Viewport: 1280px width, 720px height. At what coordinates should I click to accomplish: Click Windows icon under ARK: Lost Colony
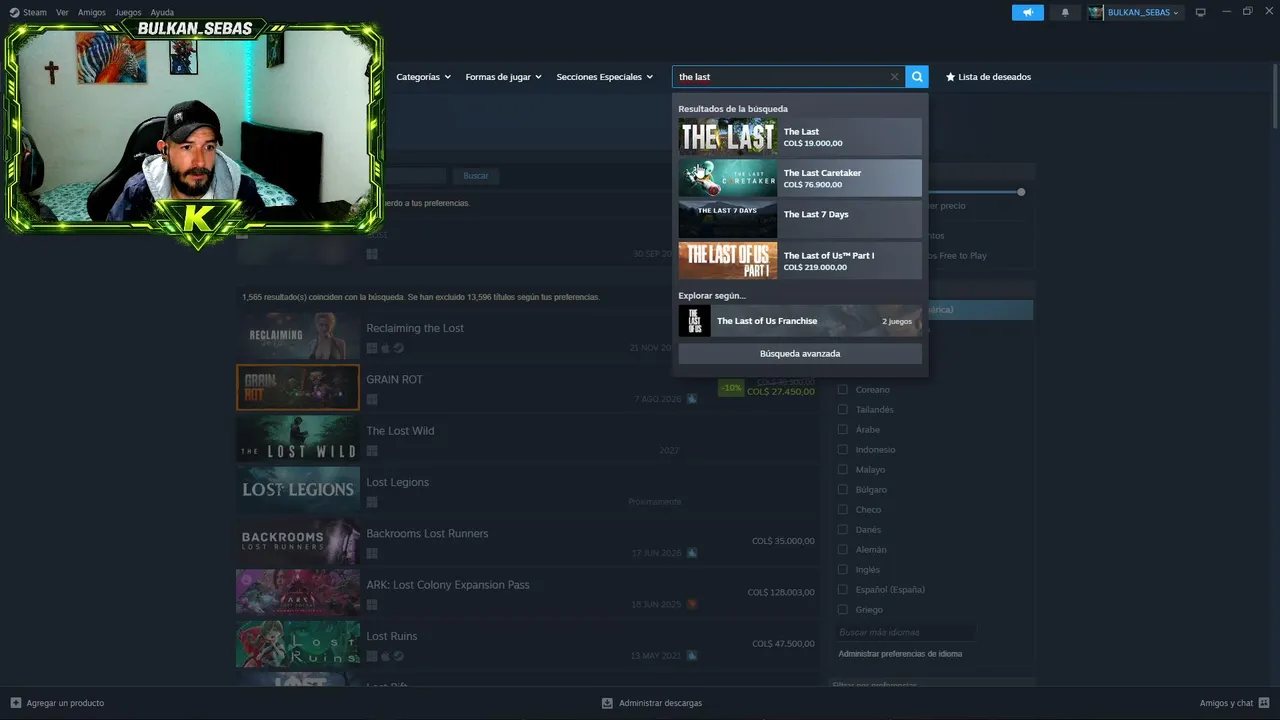coord(372,604)
